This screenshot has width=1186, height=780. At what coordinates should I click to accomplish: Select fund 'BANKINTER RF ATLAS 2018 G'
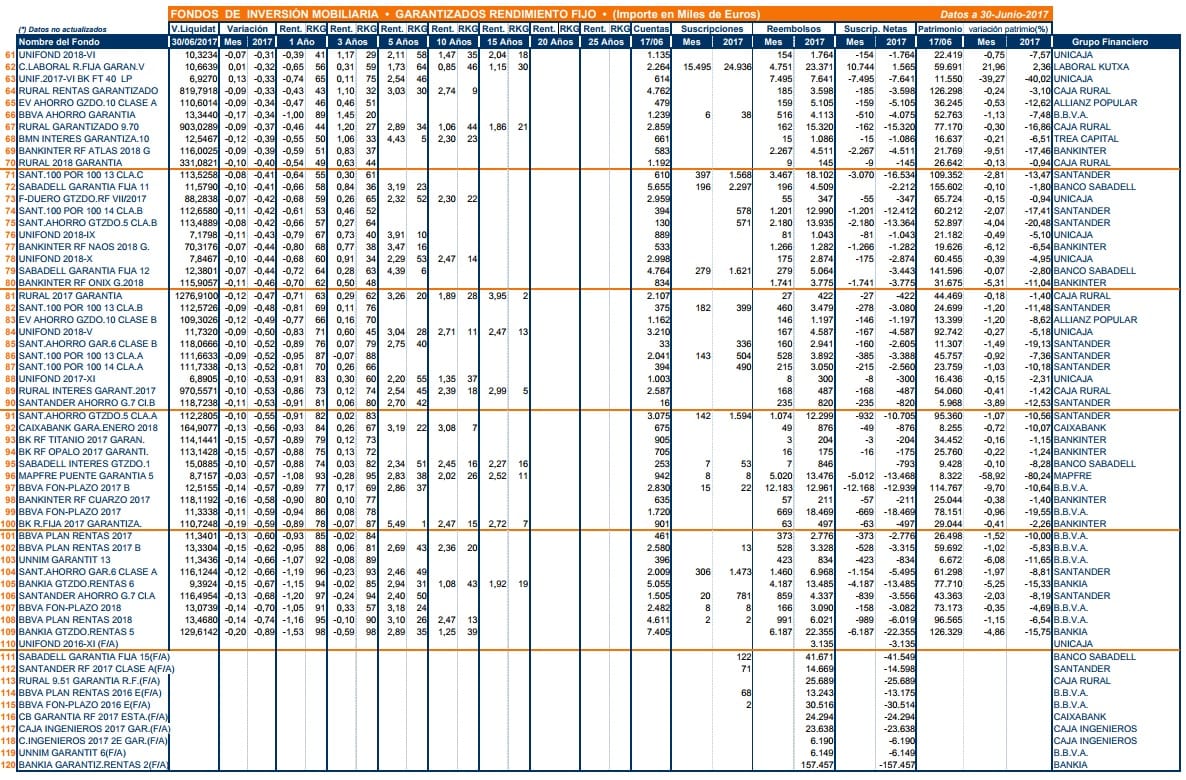tap(85, 151)
